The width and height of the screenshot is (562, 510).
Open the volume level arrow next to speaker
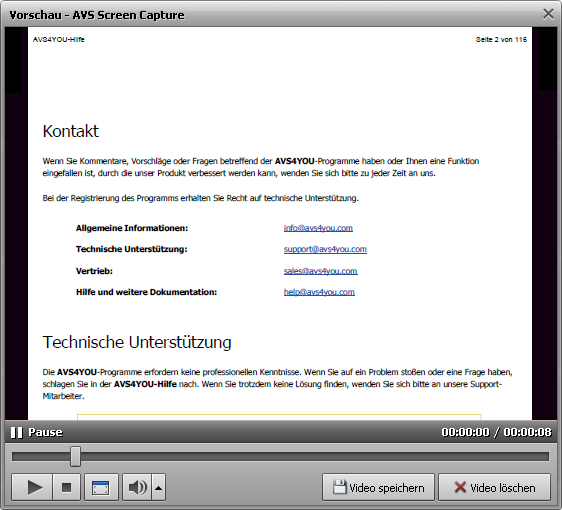tap(159, 487)
